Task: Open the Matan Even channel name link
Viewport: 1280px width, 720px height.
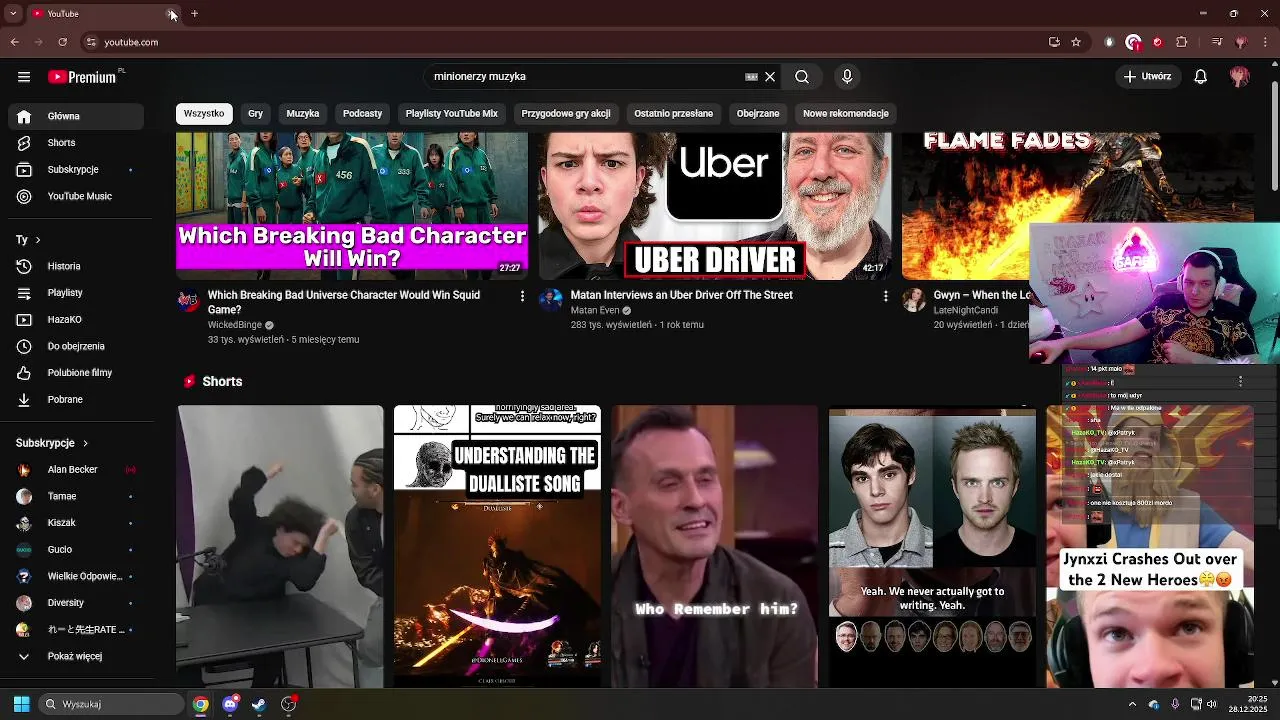Action: [594, 311]
